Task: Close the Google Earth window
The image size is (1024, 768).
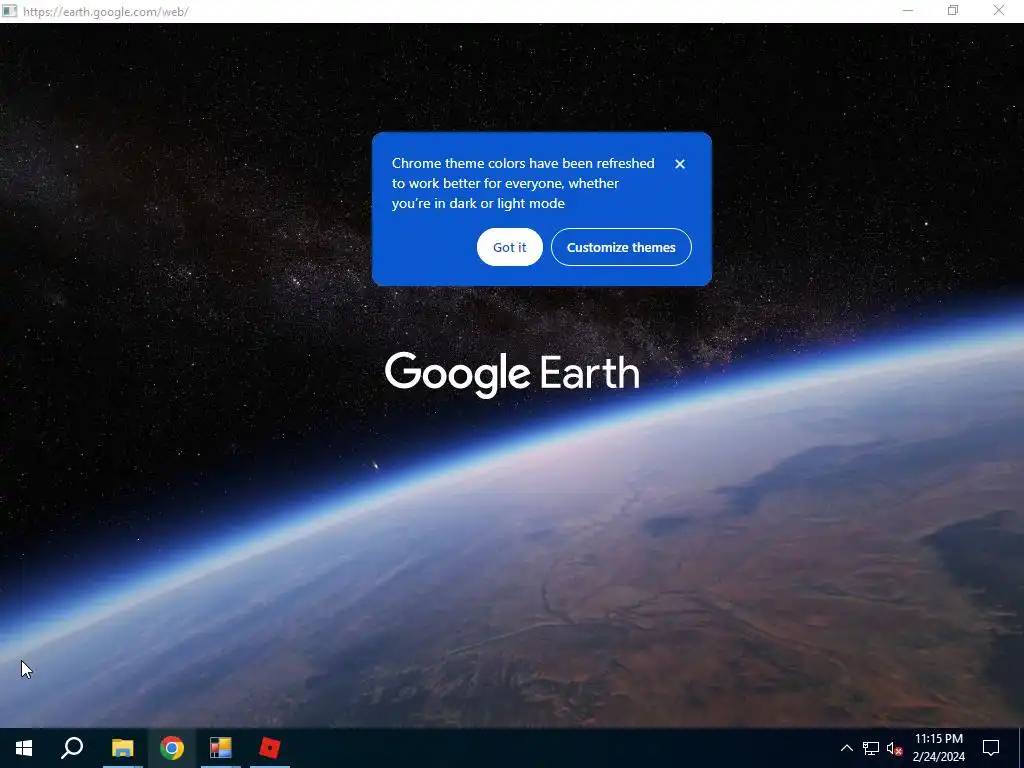Action: pyautogui.click(x=999, y=10)
